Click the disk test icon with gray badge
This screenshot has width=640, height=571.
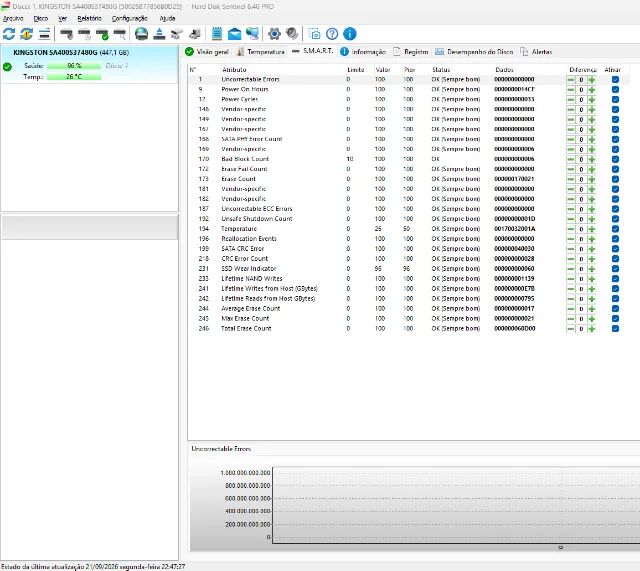click(x=67, y=34)
